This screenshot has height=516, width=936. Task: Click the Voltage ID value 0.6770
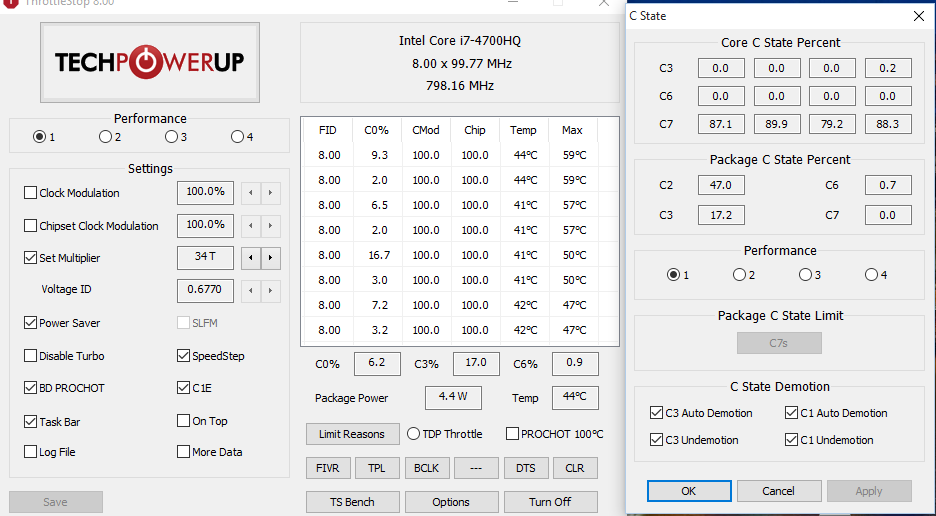(205, 290)
